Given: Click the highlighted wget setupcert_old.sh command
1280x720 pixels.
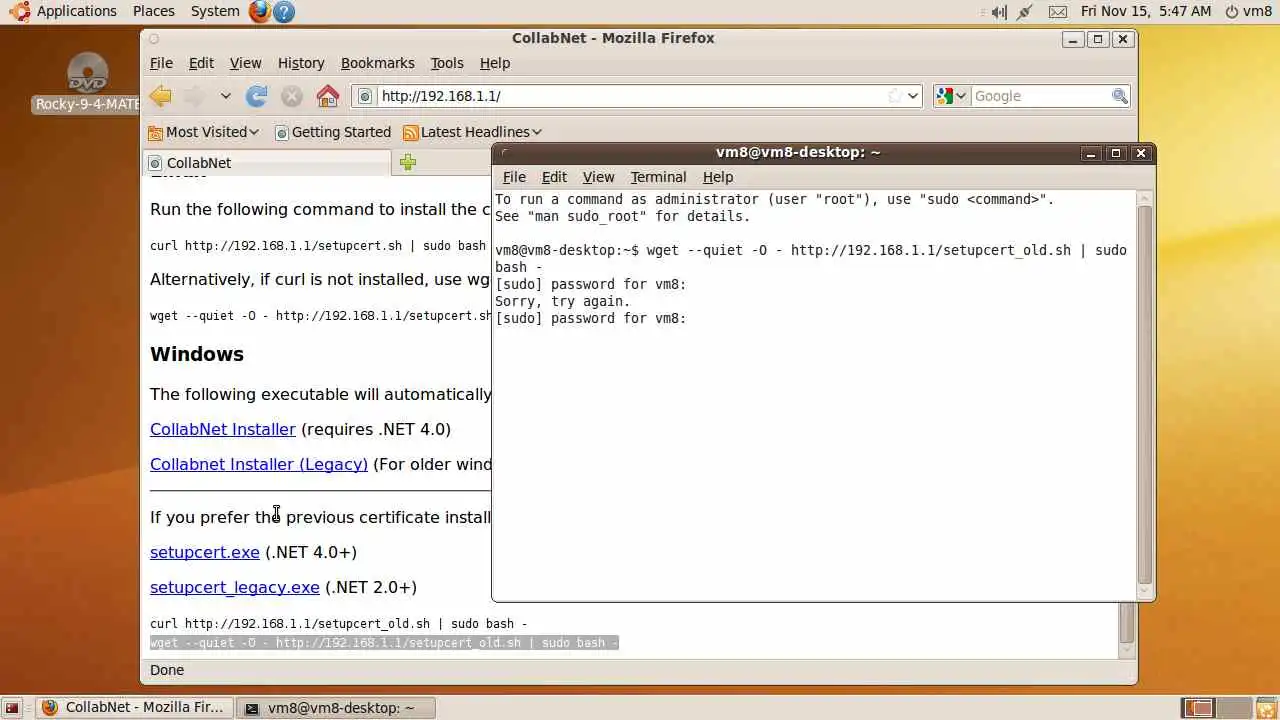Looking at the screenshot, I should (x=384, y=642).
